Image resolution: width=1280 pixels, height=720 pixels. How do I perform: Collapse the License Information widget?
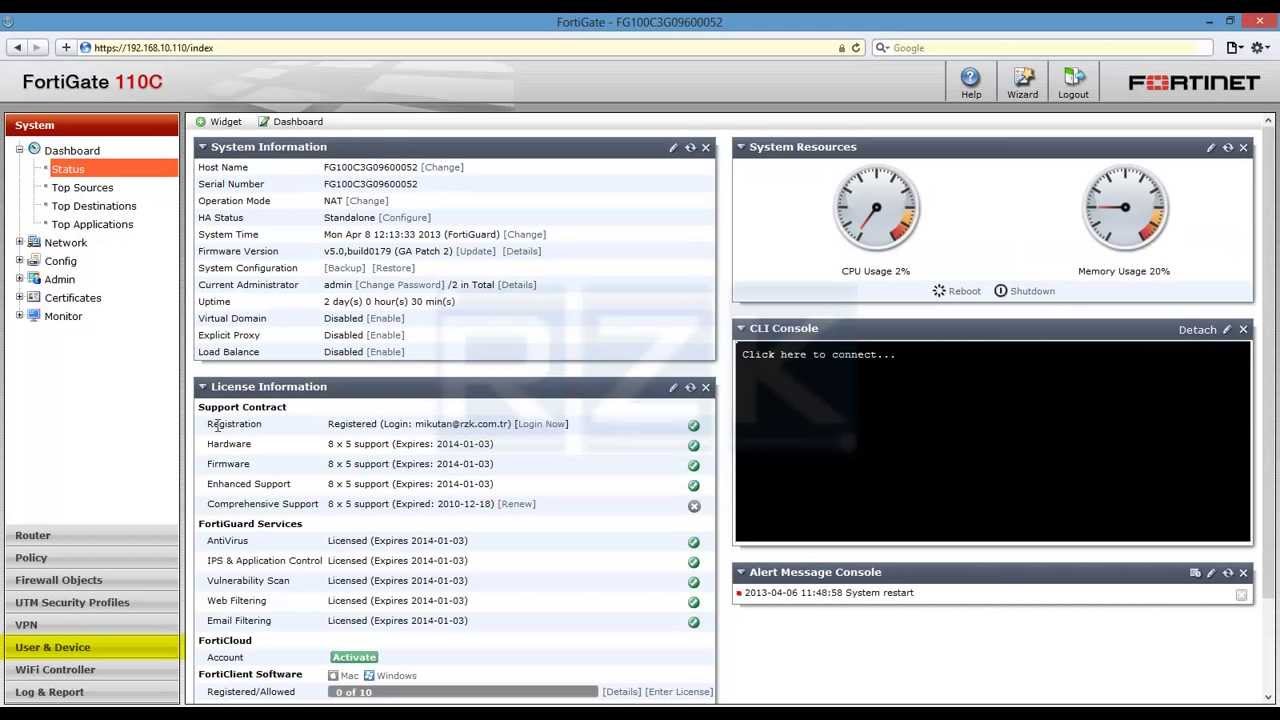pyautogui.click(x=202, y=387)
